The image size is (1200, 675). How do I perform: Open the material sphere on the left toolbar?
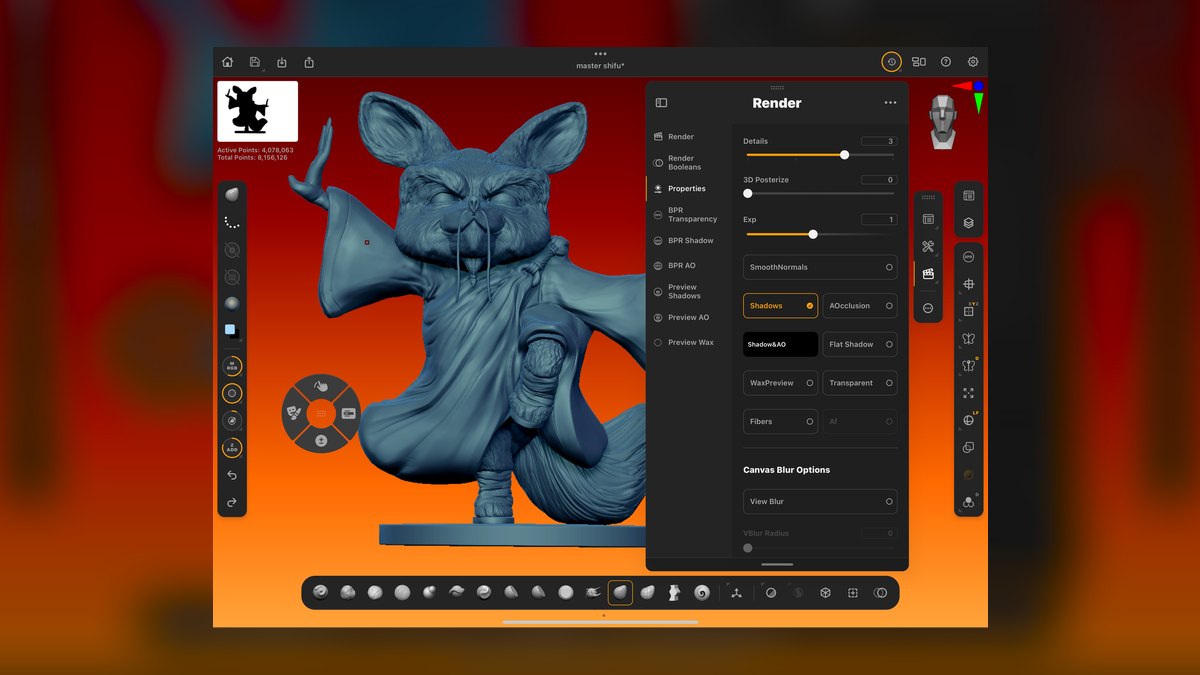[232, 304]
